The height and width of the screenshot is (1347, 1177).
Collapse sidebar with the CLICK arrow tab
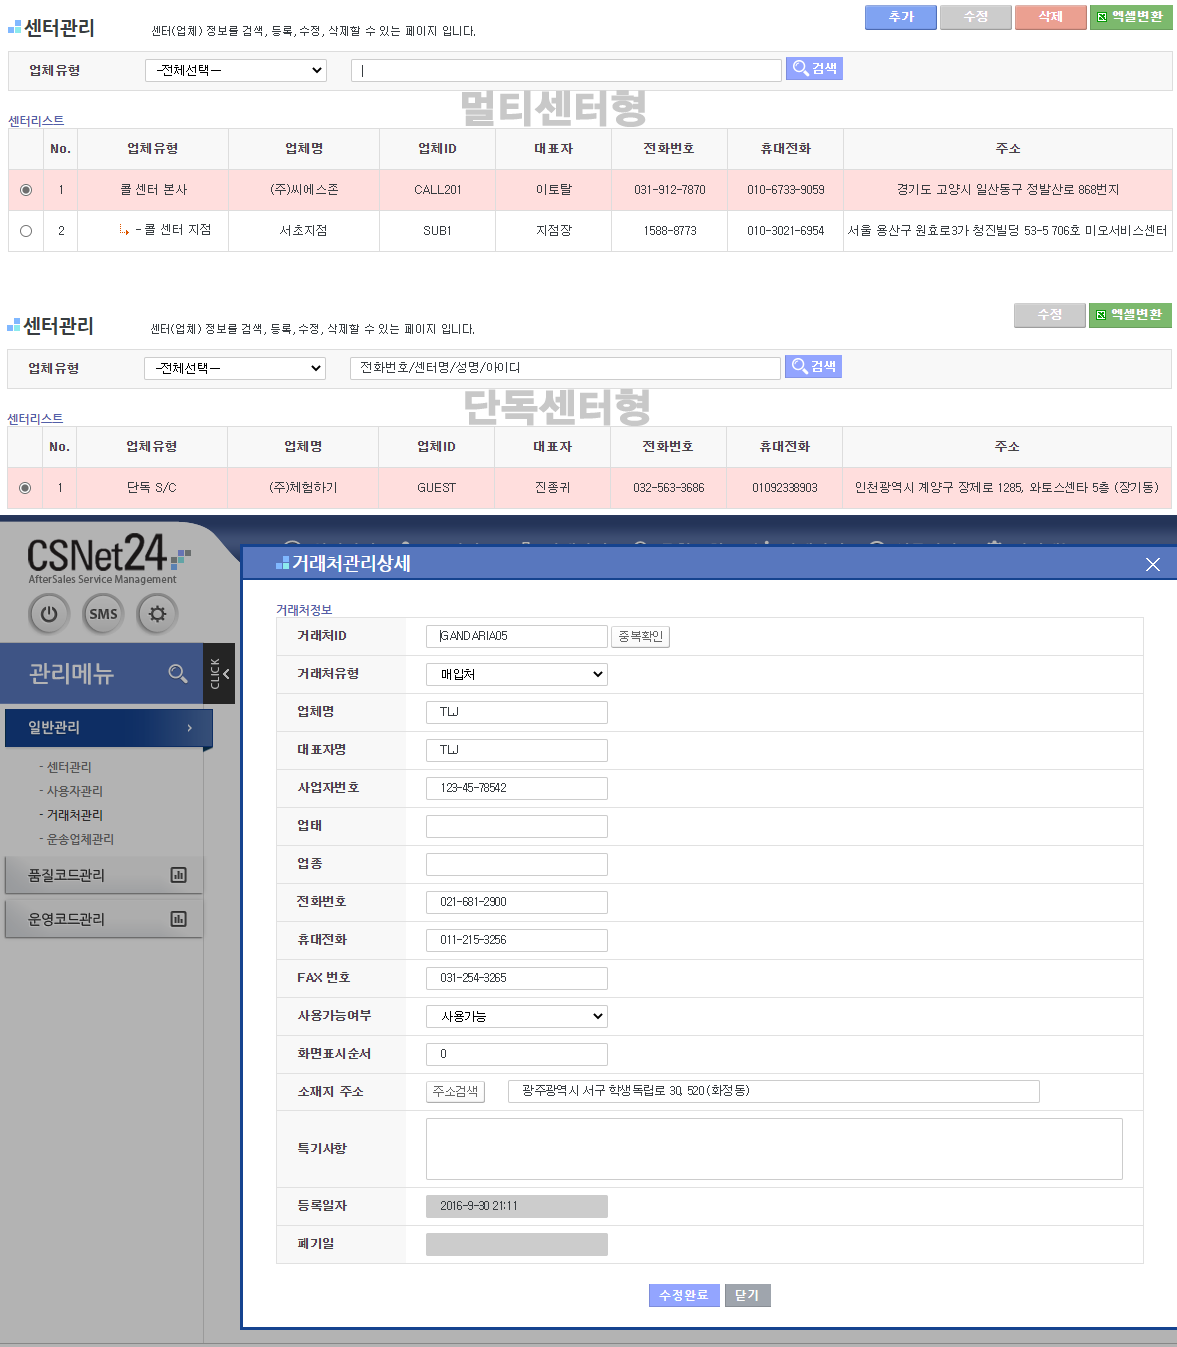219,674
